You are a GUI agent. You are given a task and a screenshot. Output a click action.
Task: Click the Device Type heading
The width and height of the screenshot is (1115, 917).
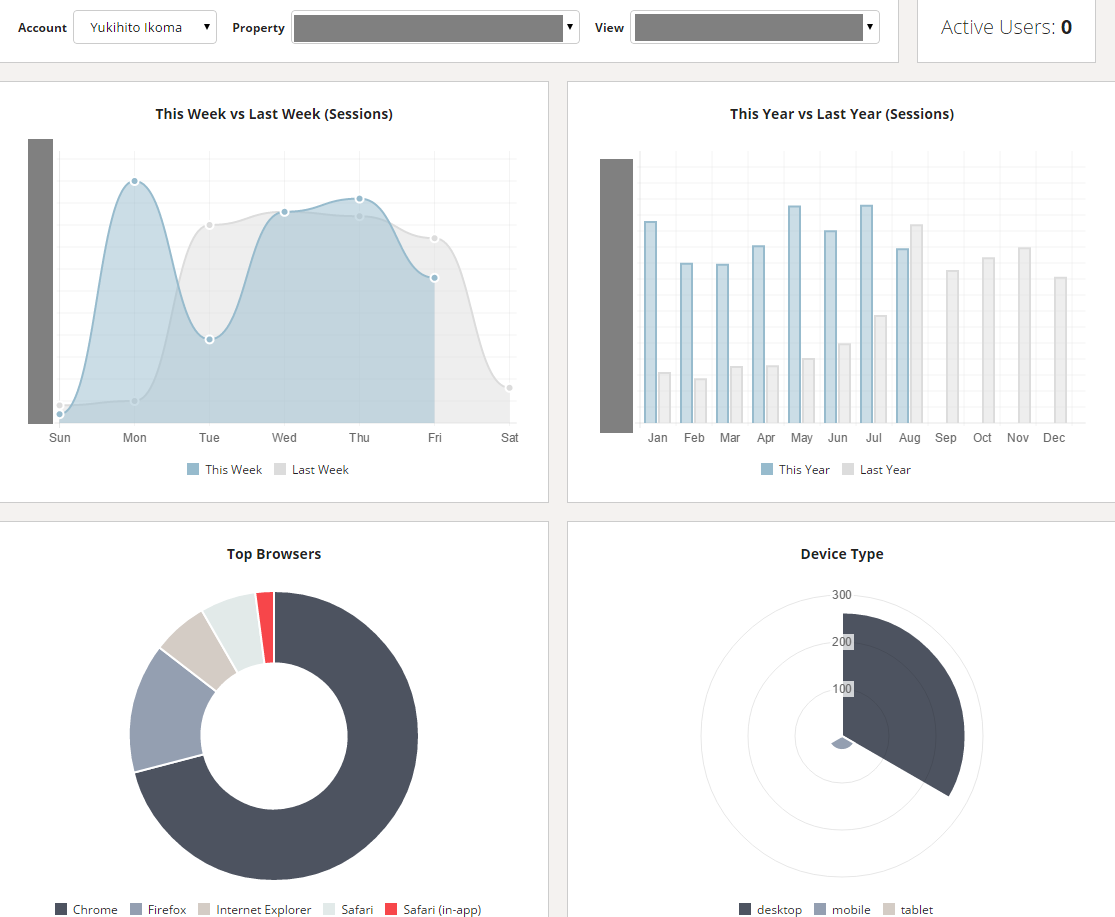(x=842, y=554)
